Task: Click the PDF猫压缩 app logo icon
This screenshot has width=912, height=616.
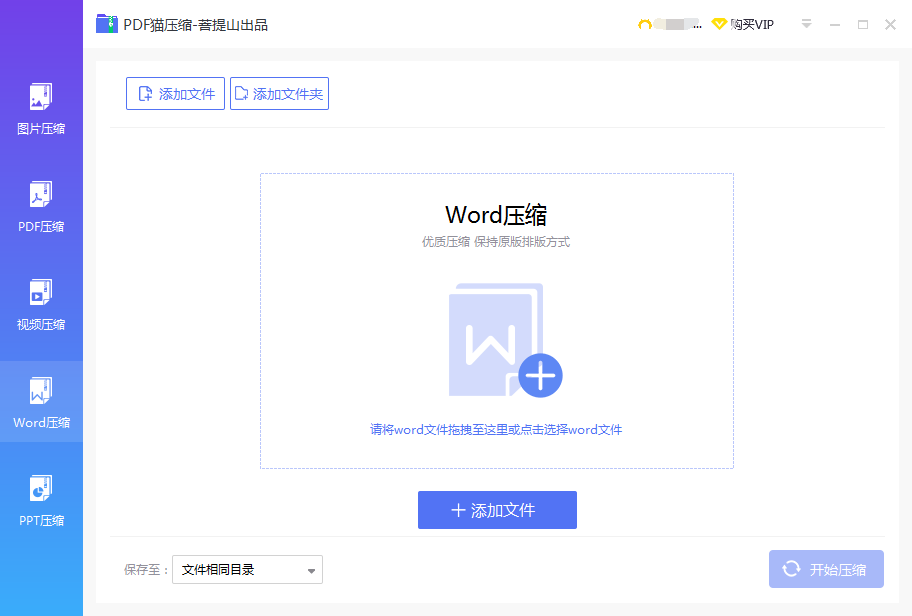Action: pyautogui.click(x=106, y=24)
